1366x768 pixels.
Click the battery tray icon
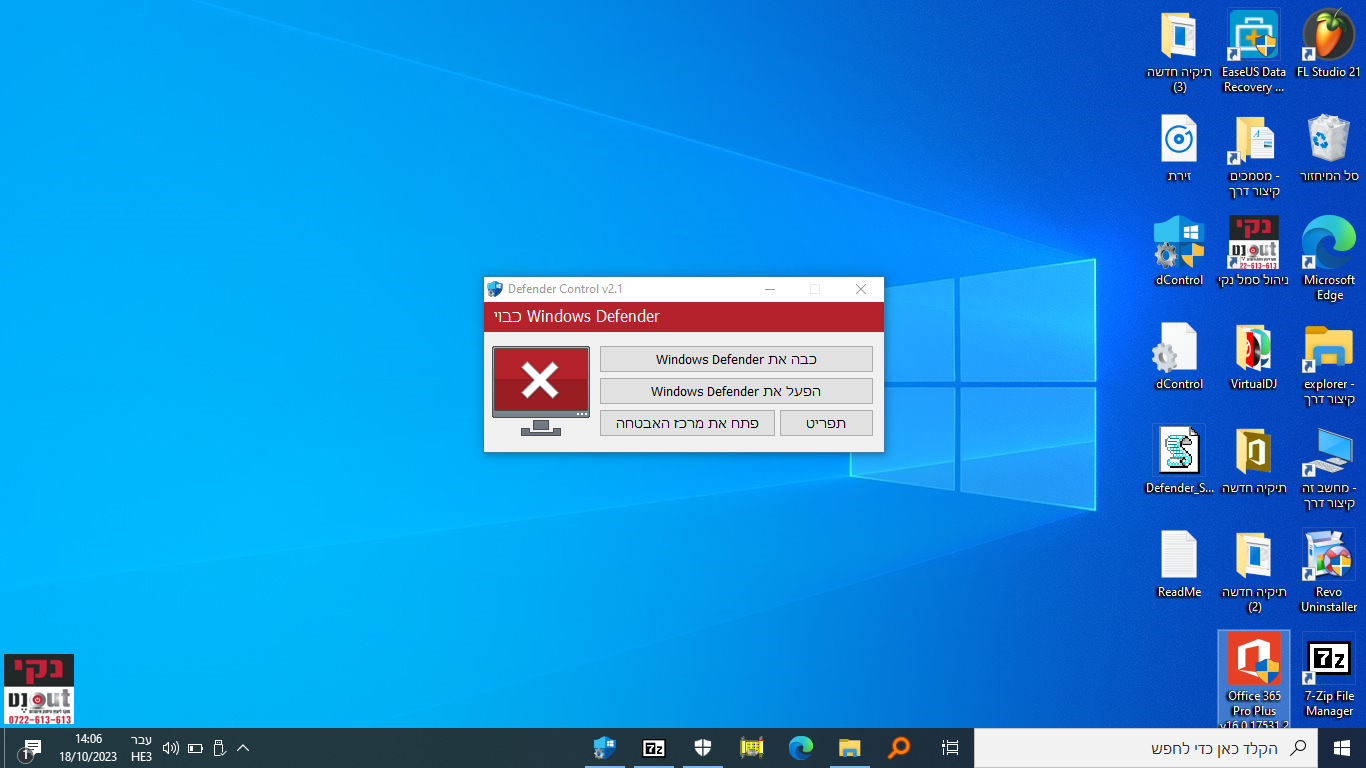195,748
